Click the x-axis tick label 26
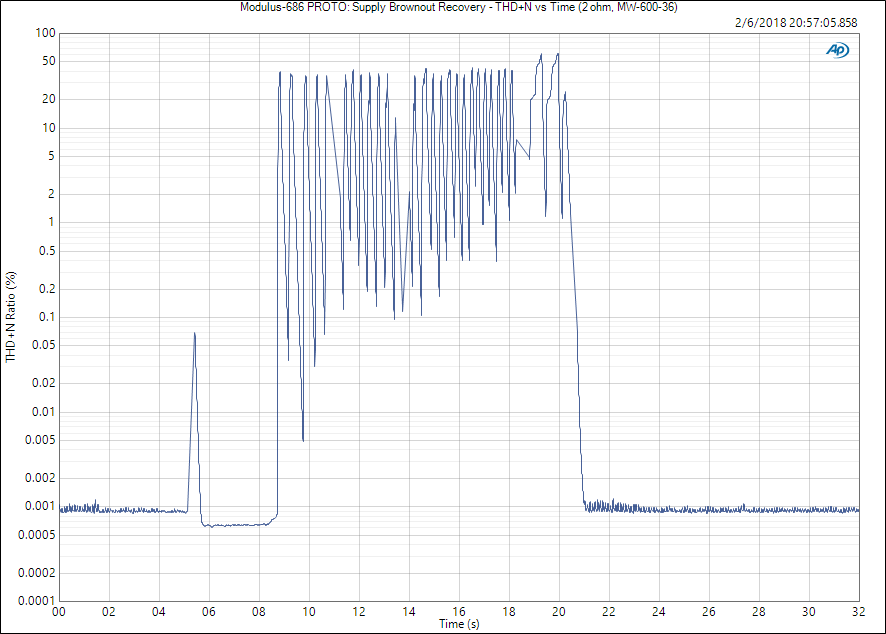The width and height of the screenshot is (886, 634). pyautogui.click(x=709, y=612)
